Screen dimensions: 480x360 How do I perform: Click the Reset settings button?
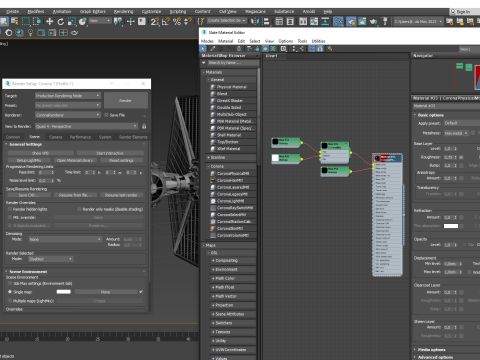(121, 160)
